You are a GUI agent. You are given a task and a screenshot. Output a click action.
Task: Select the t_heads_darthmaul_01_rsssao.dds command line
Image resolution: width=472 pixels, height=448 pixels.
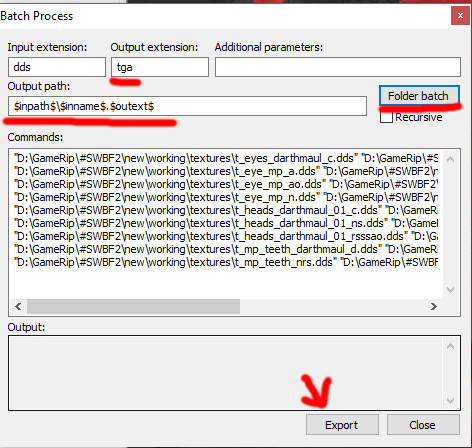coord(226,236)
